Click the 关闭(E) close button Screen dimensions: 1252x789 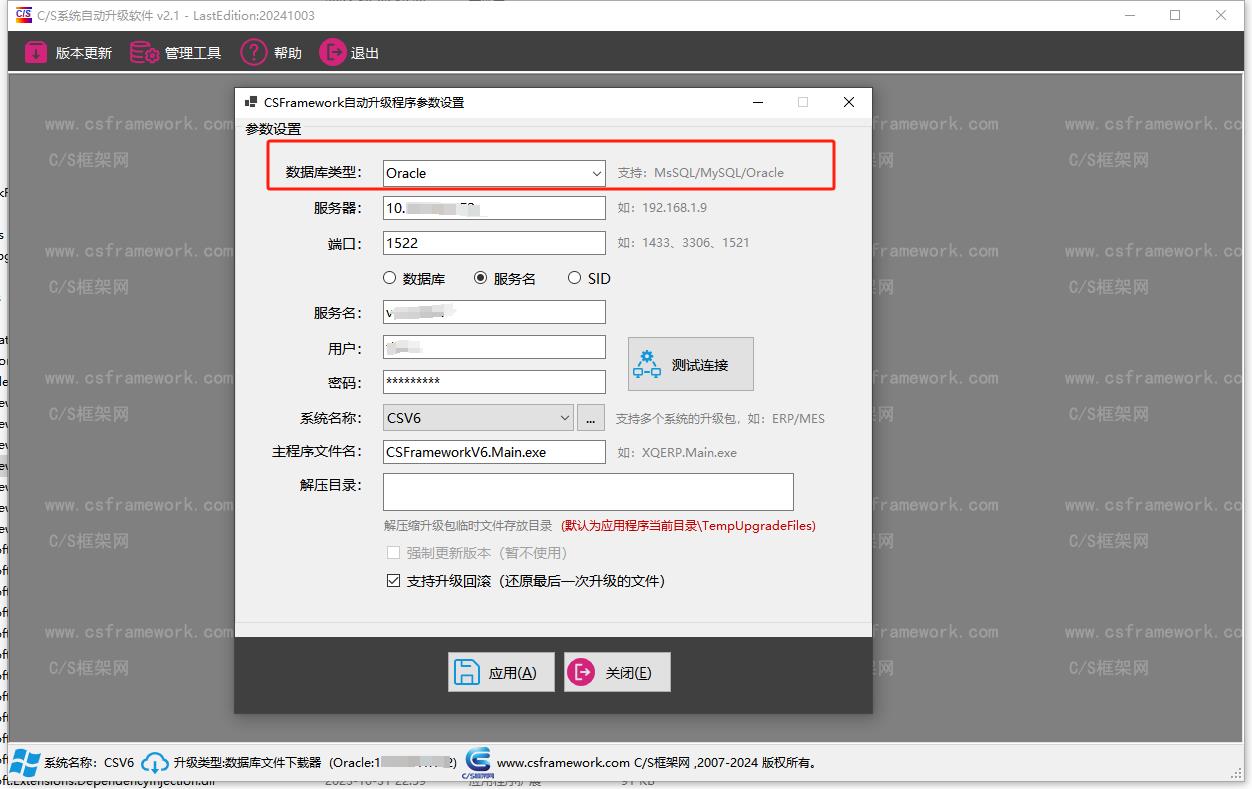[617, 671]
